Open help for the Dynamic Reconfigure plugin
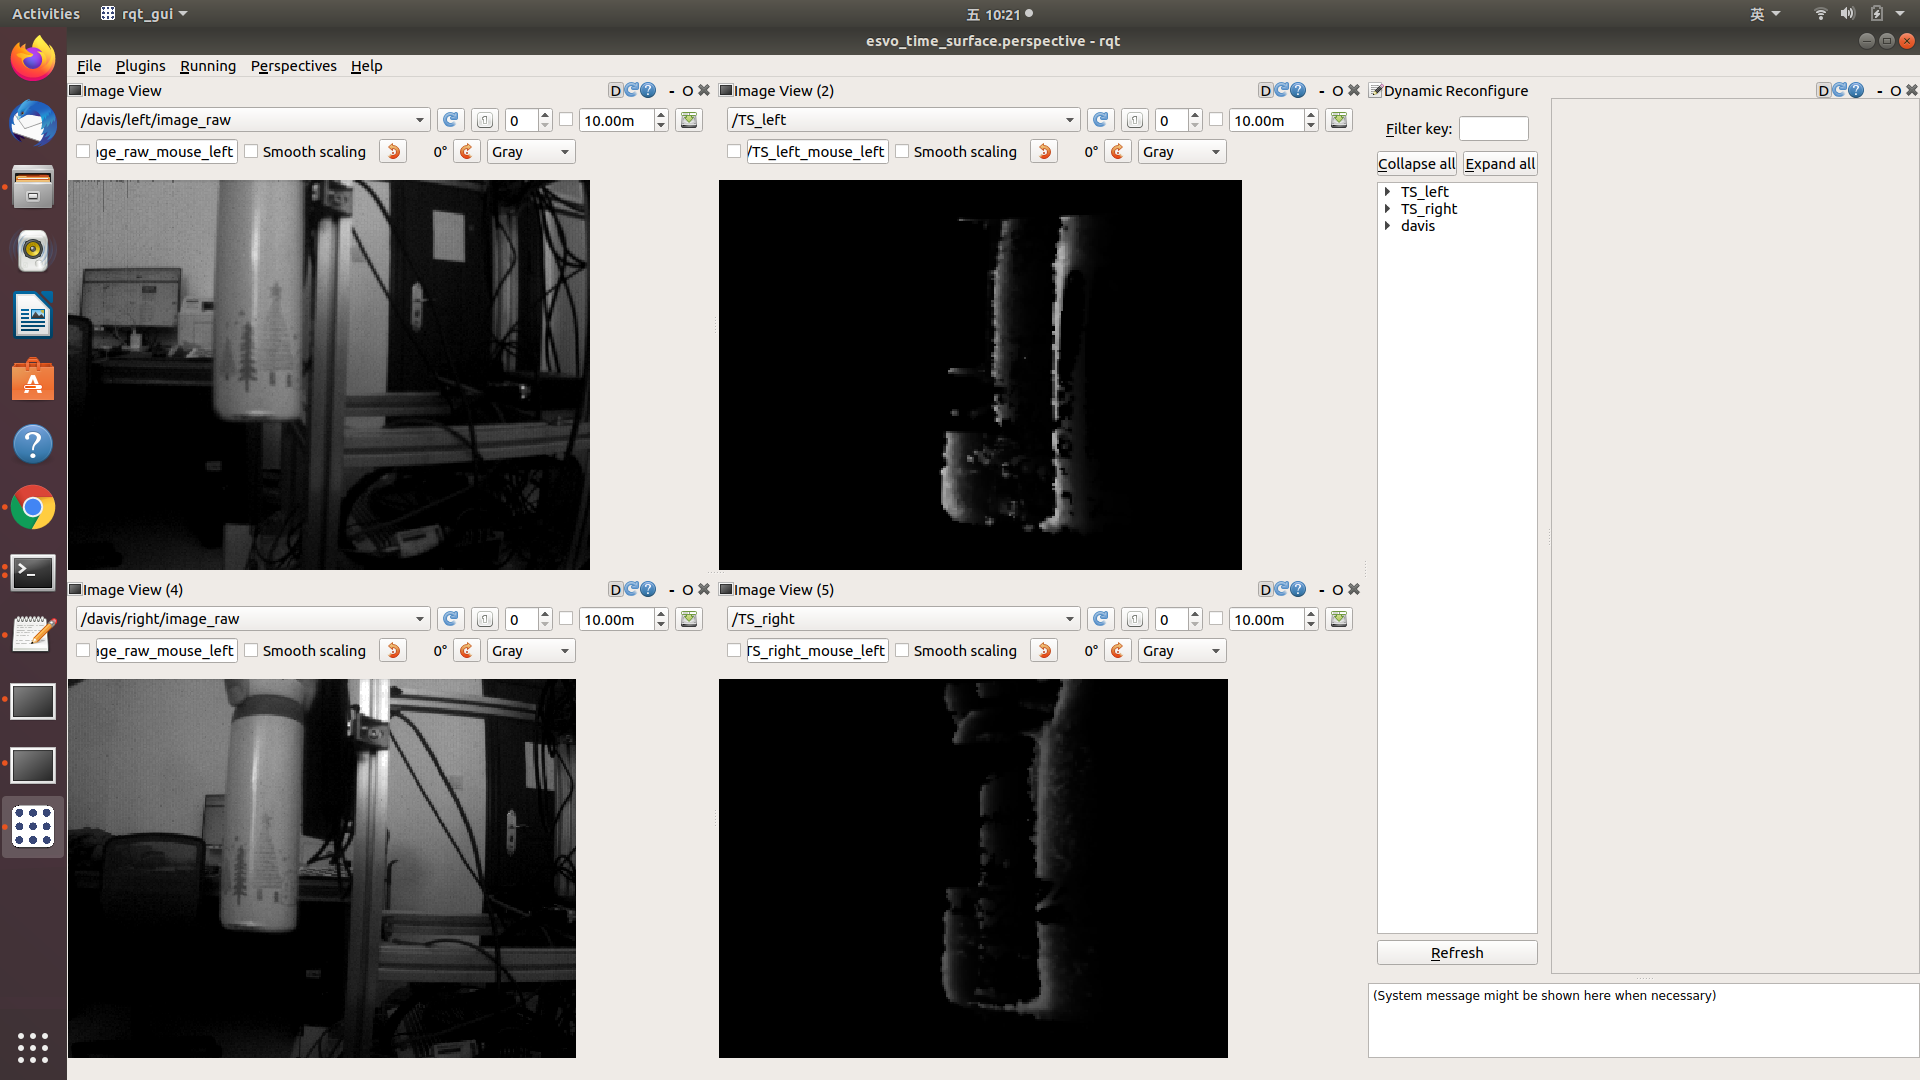The width and height of the screenshot is (1920, 1080). (x=1857, y=90)
